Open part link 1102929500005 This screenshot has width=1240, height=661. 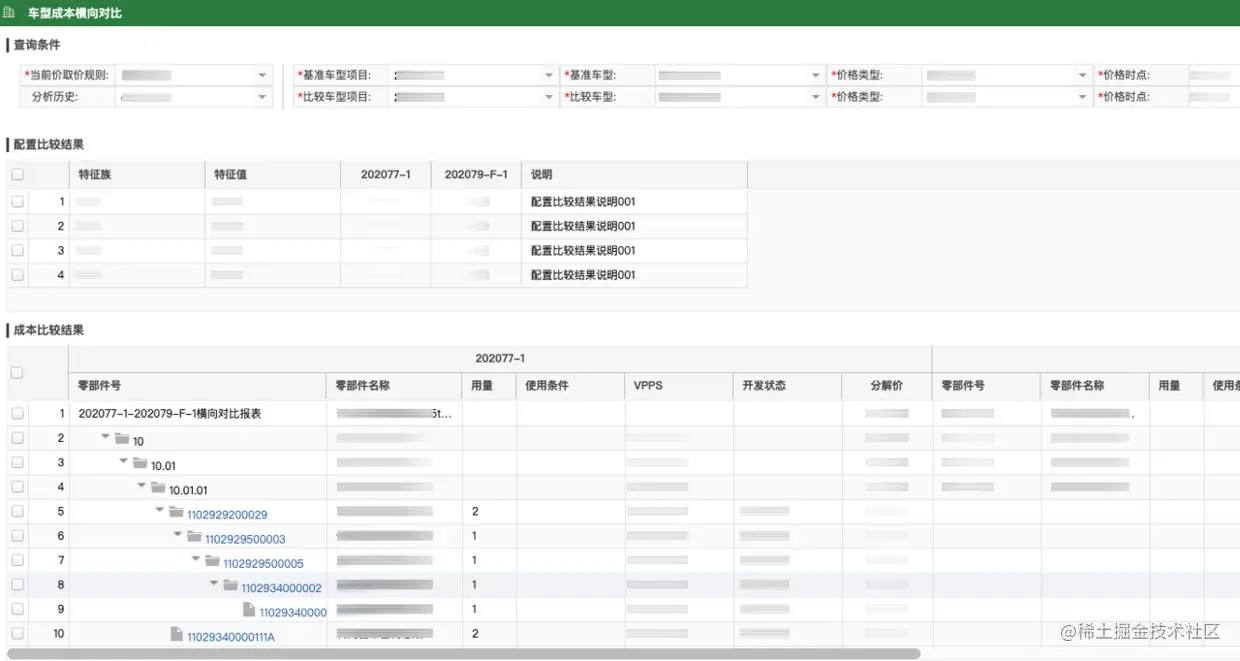pyautogui.click(x=263, y=564)
